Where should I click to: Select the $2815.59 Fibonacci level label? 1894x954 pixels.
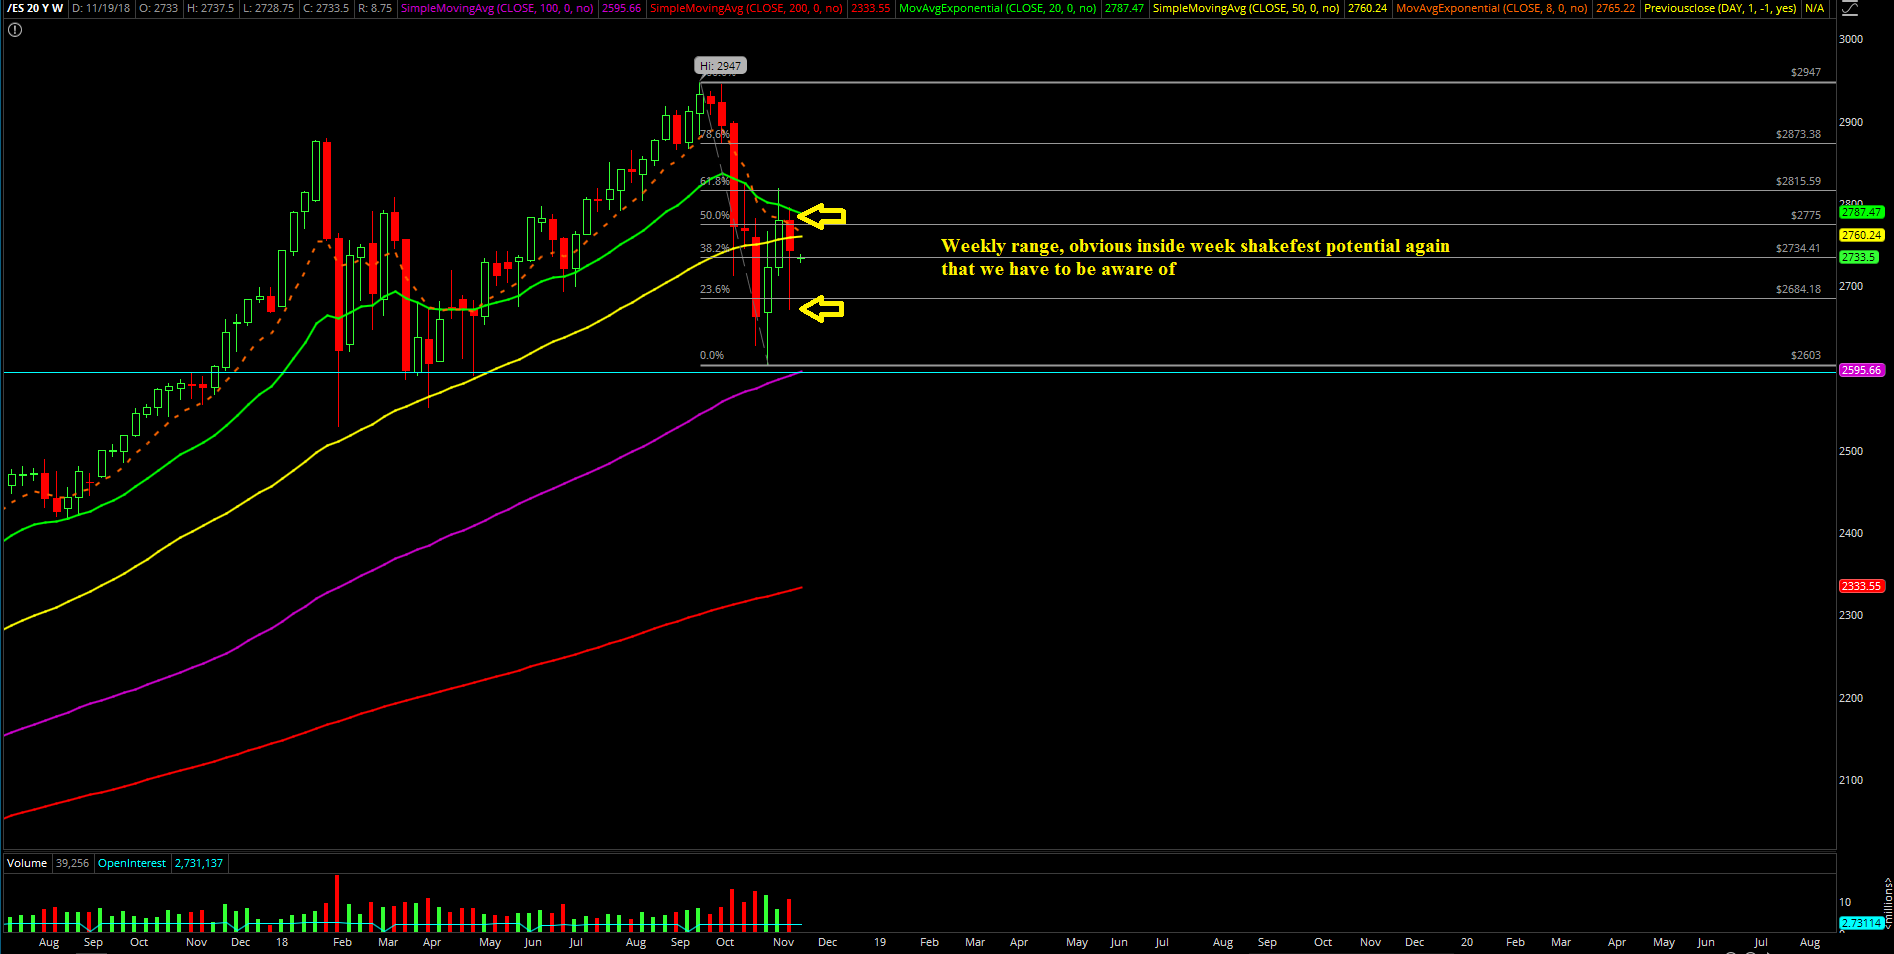coord(1798,181)
